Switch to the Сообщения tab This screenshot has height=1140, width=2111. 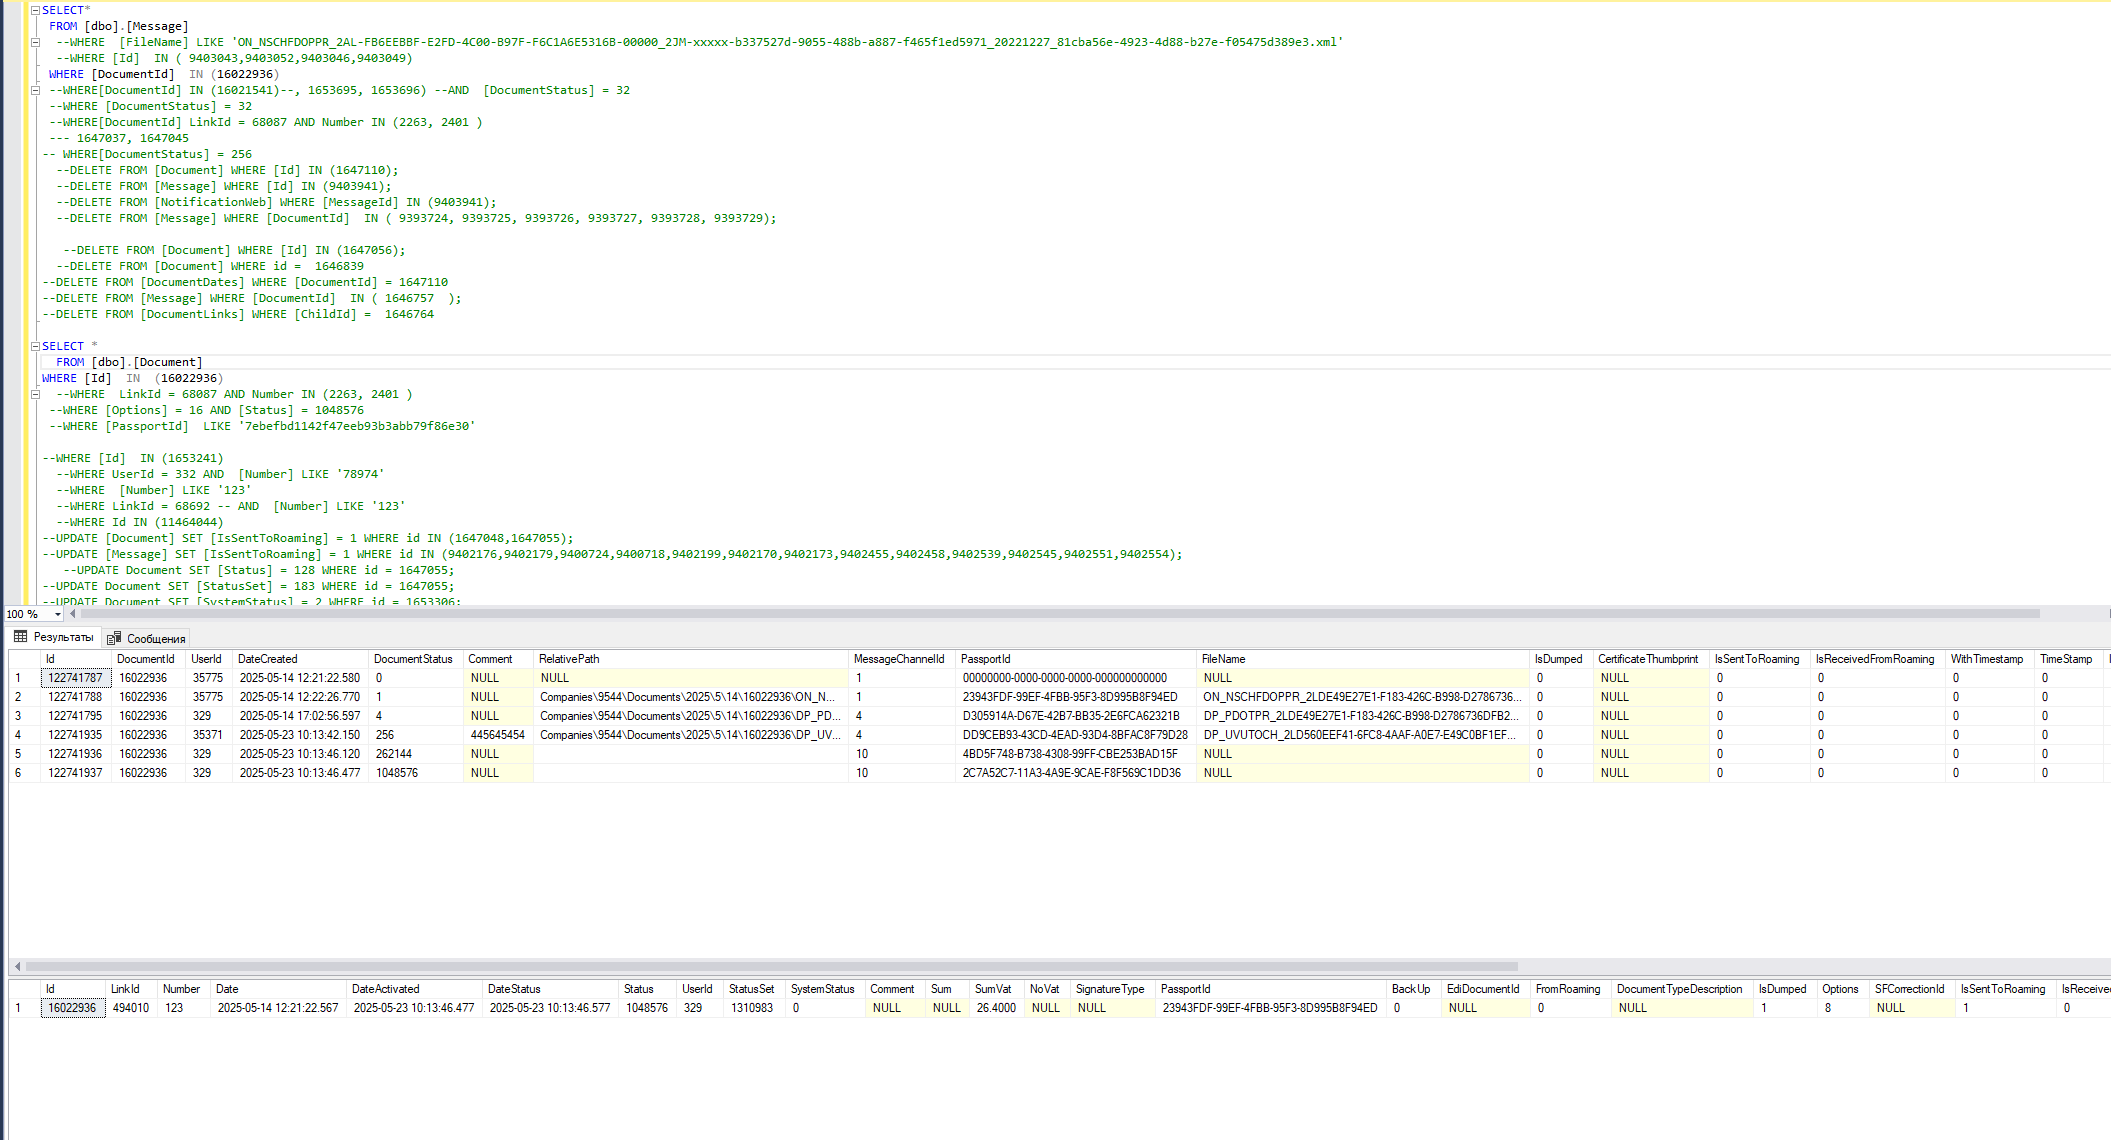tap(147, 638)
